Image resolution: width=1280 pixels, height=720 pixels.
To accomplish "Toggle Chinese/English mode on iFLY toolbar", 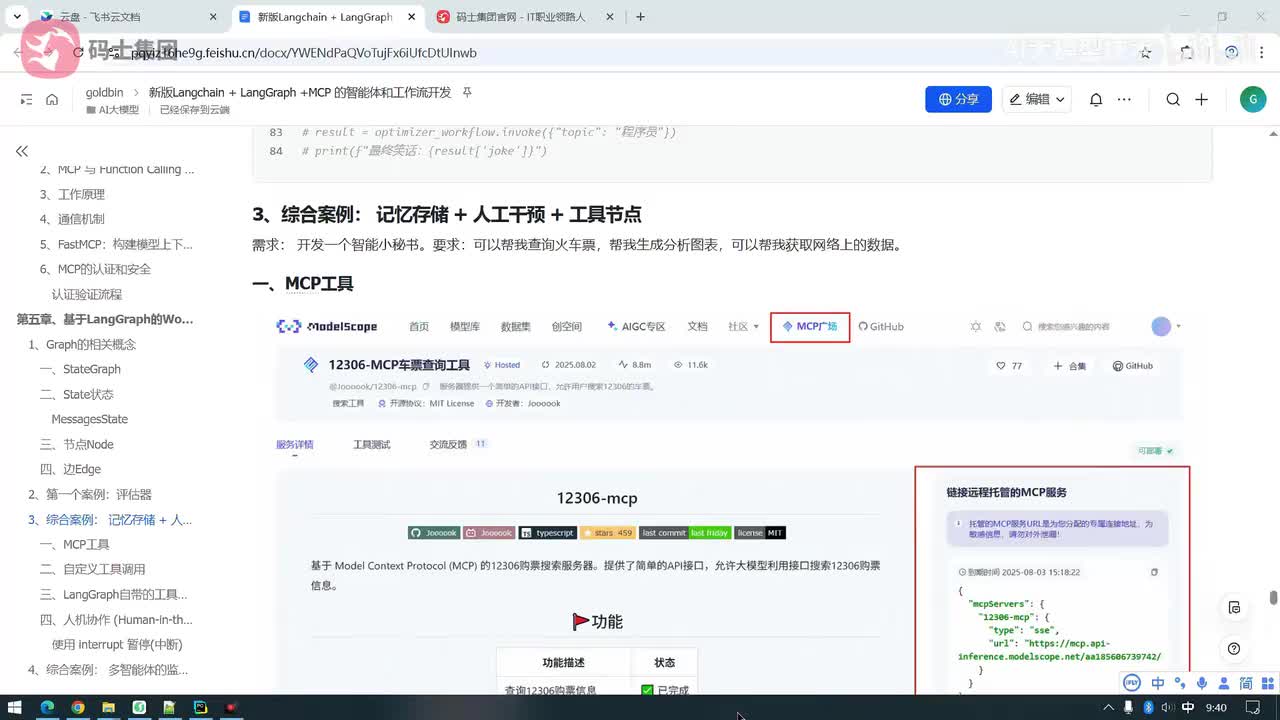I will [x=1158, y=683].
